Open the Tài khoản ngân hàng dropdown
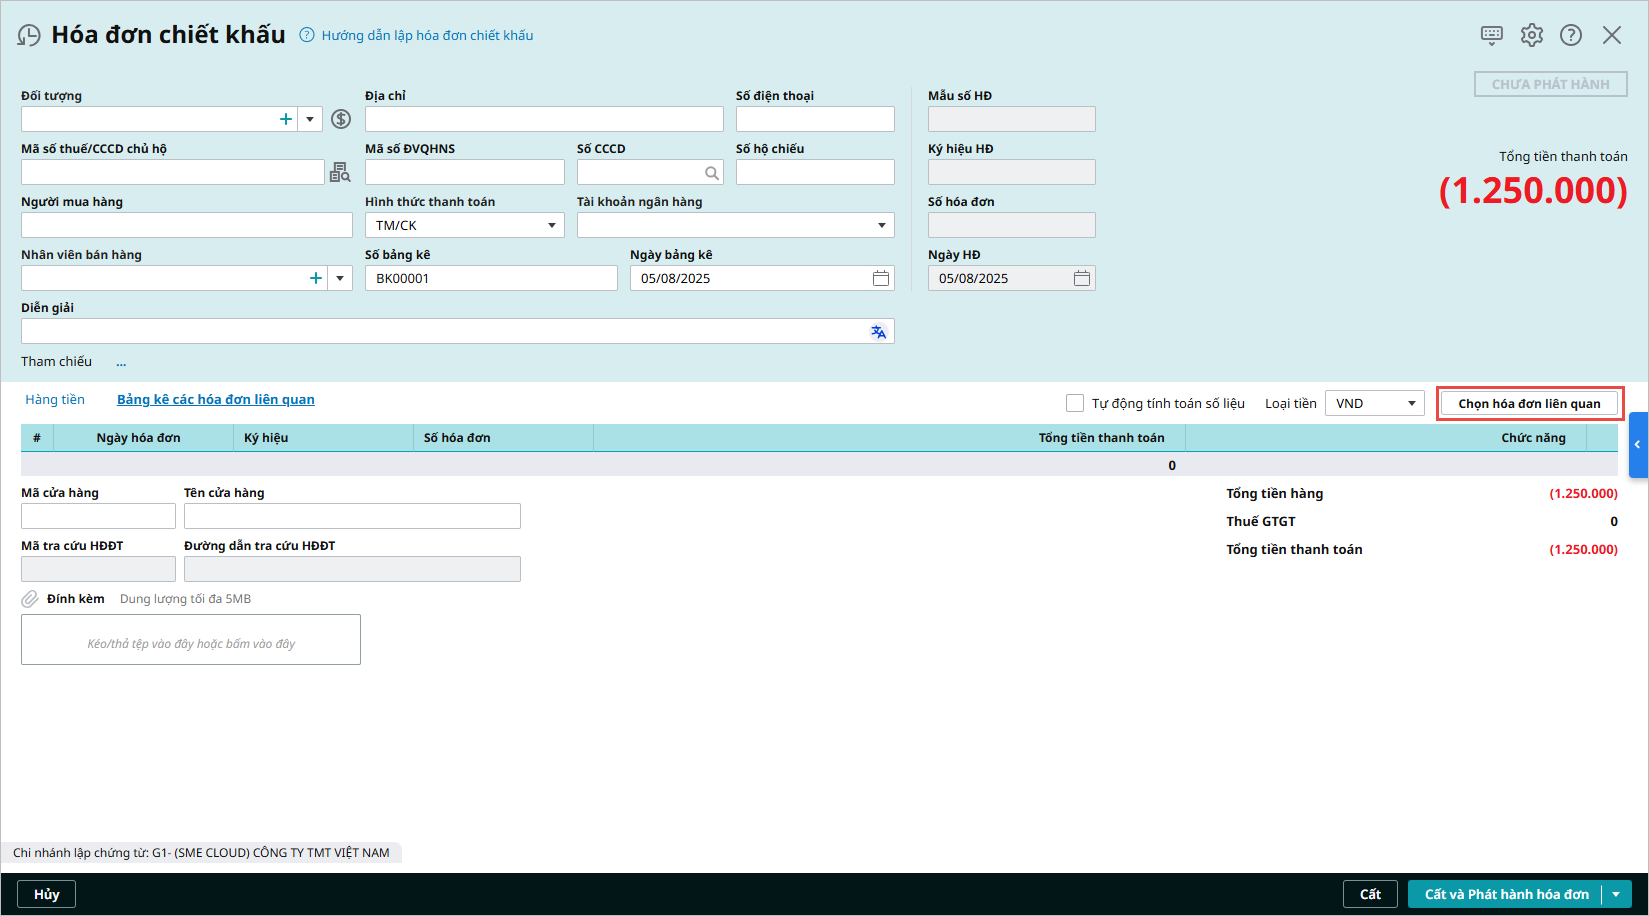Screen dimensions: 1649x916 (x=881, y=226)
